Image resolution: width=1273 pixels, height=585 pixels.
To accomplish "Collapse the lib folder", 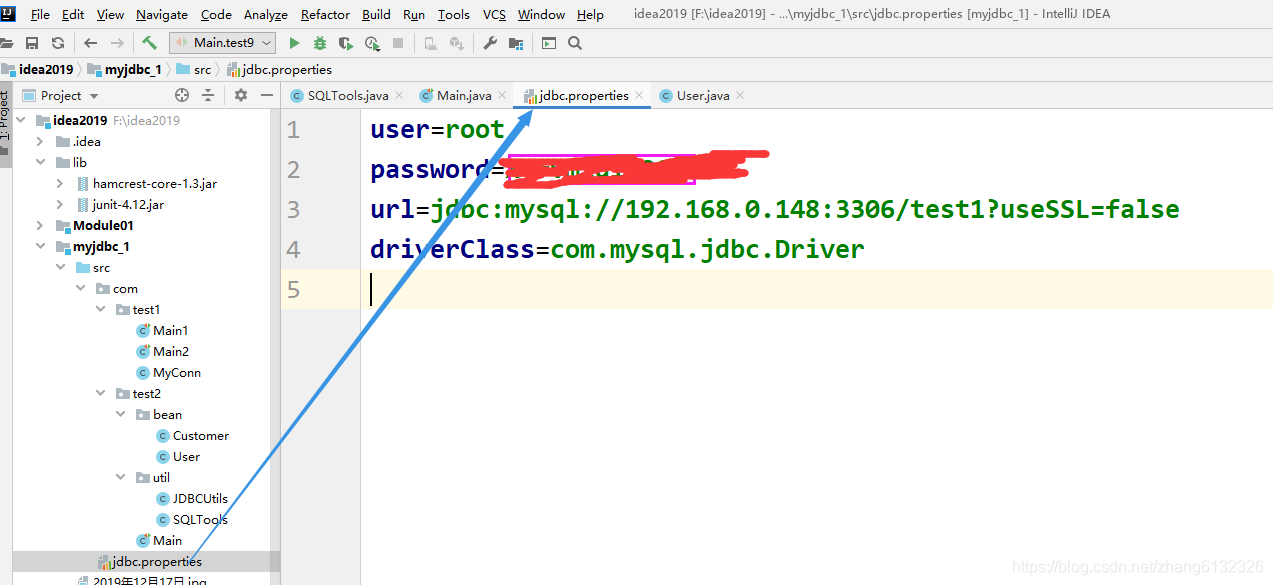I will [x=40, y=162].
